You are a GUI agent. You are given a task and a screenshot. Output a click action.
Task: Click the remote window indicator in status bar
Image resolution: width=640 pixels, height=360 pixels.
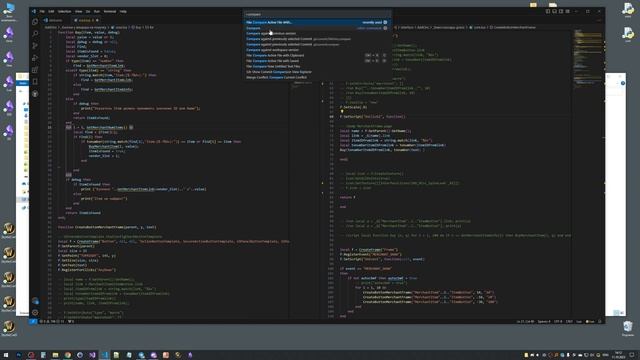coord(33,322)
